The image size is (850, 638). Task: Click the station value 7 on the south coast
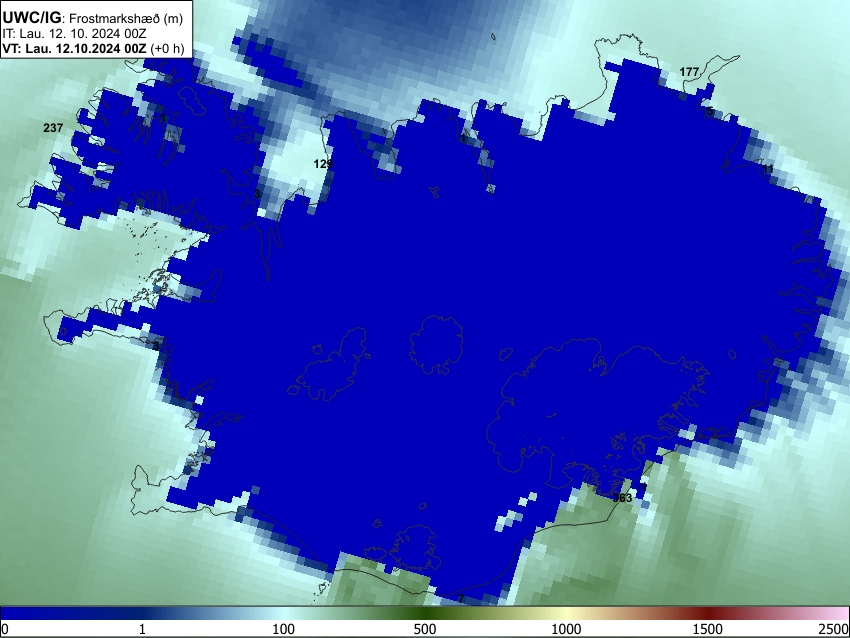click(x=461, y=599)
